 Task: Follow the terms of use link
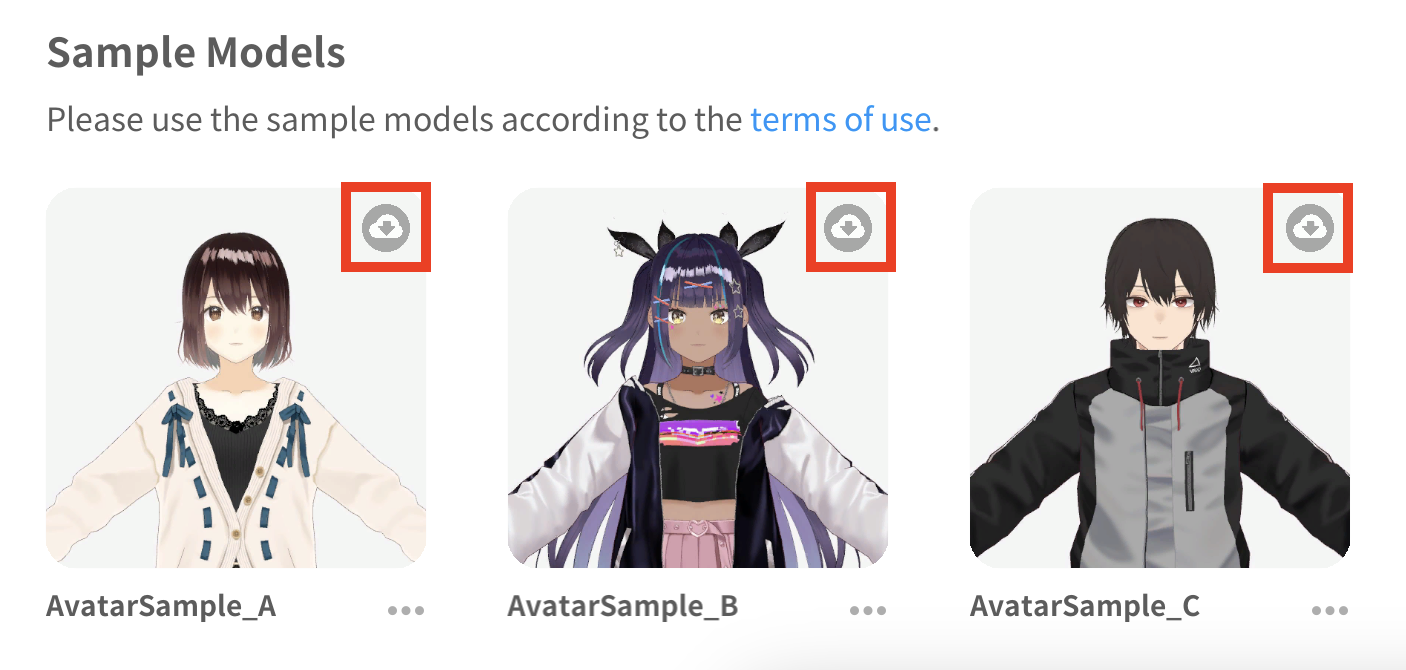[x=840, y=120]
